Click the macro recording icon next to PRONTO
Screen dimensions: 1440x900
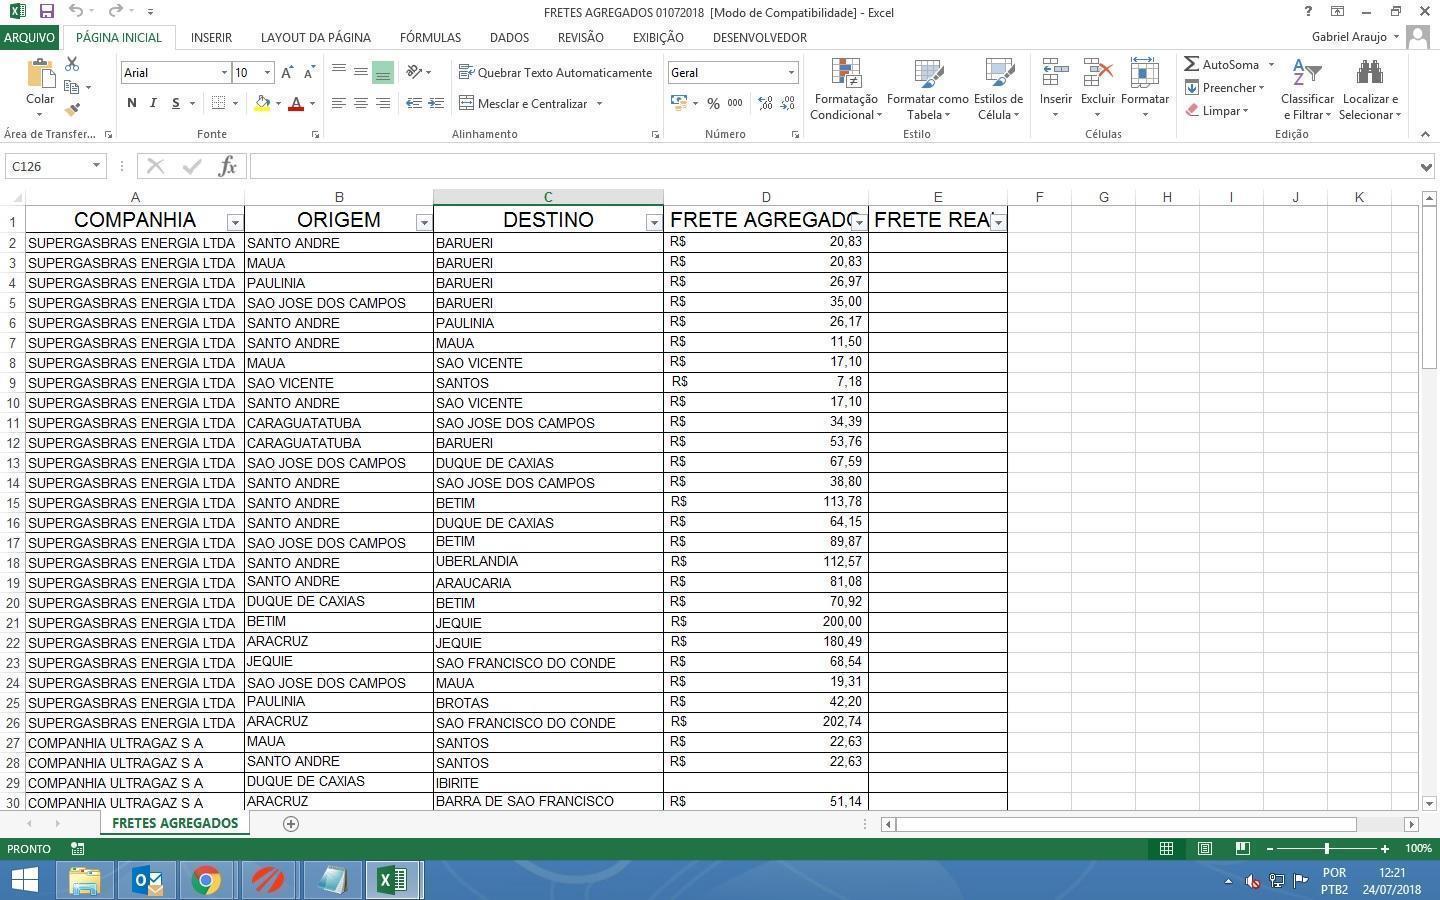[77, 848]
